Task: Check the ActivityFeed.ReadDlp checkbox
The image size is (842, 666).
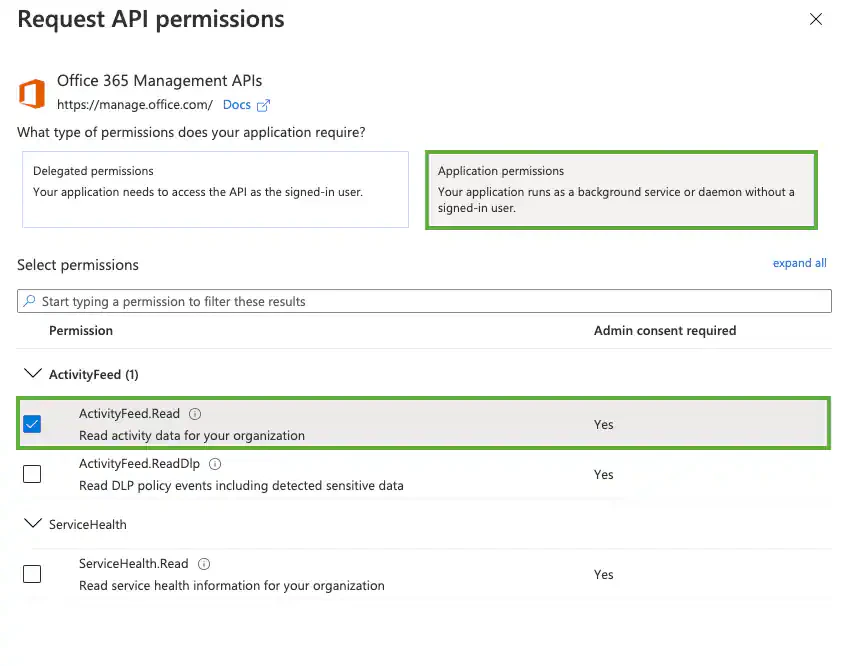Action: 32,474
